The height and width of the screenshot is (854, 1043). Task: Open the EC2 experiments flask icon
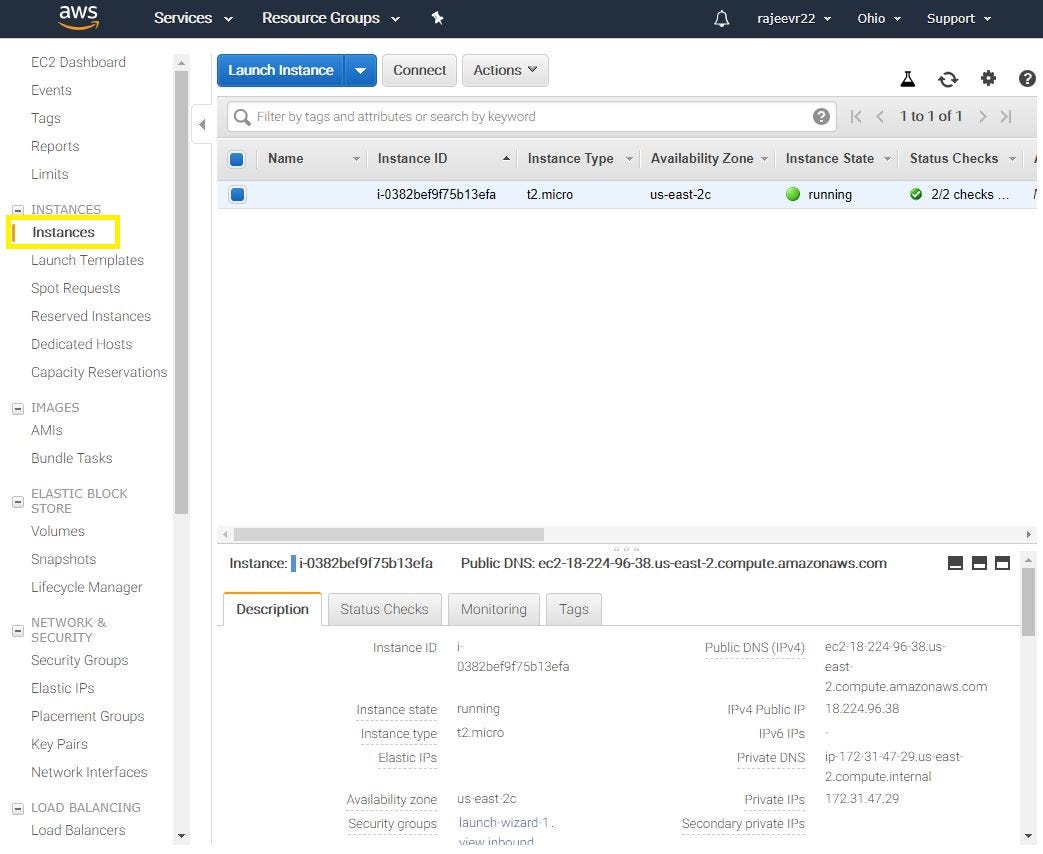click(x=907, y=78)
